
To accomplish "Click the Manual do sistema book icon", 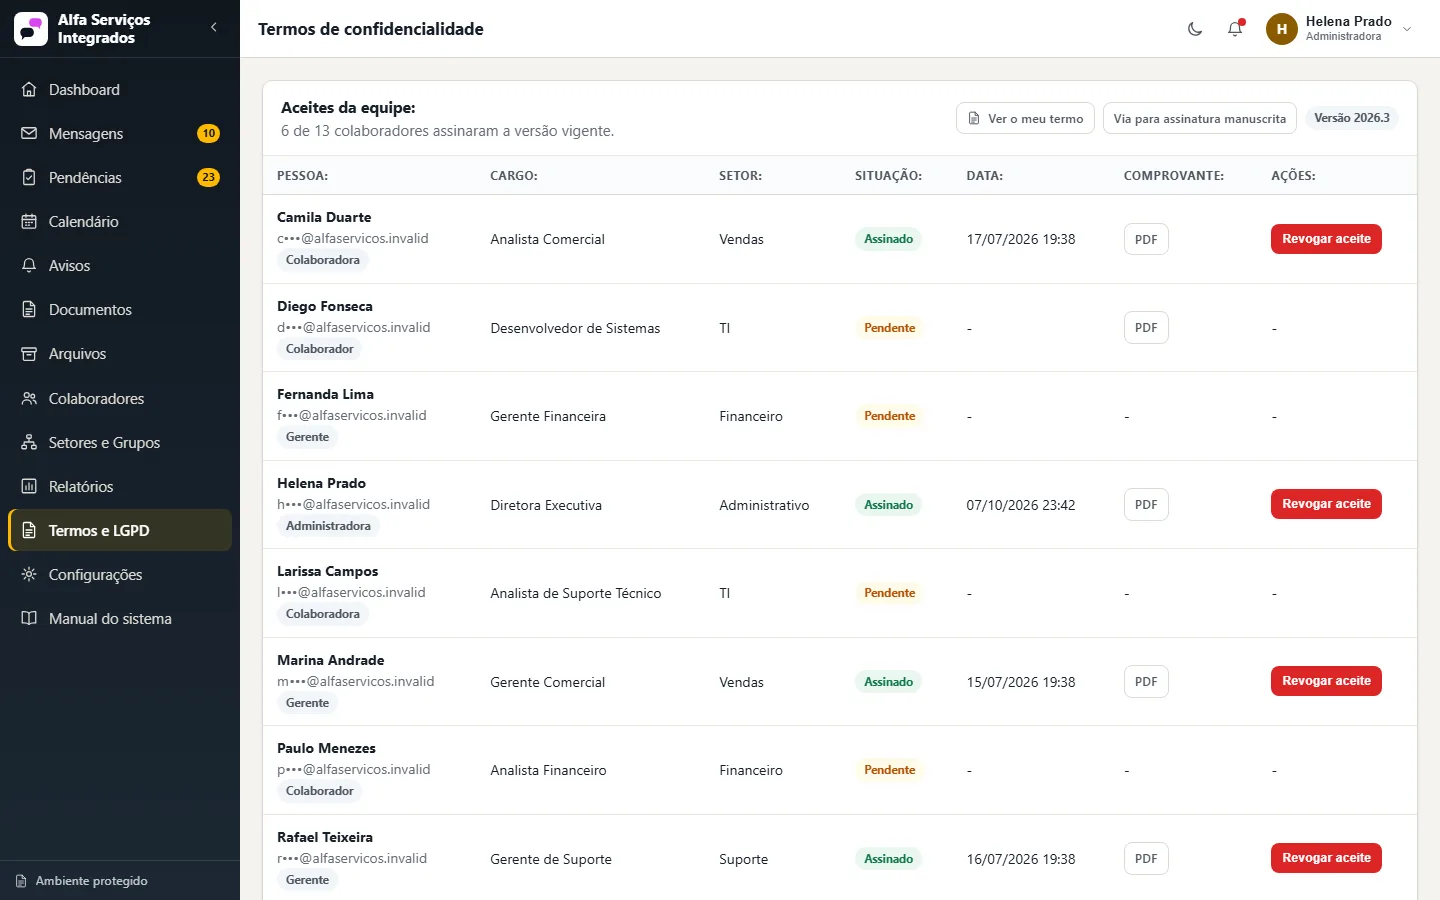I will coord(29,618).
